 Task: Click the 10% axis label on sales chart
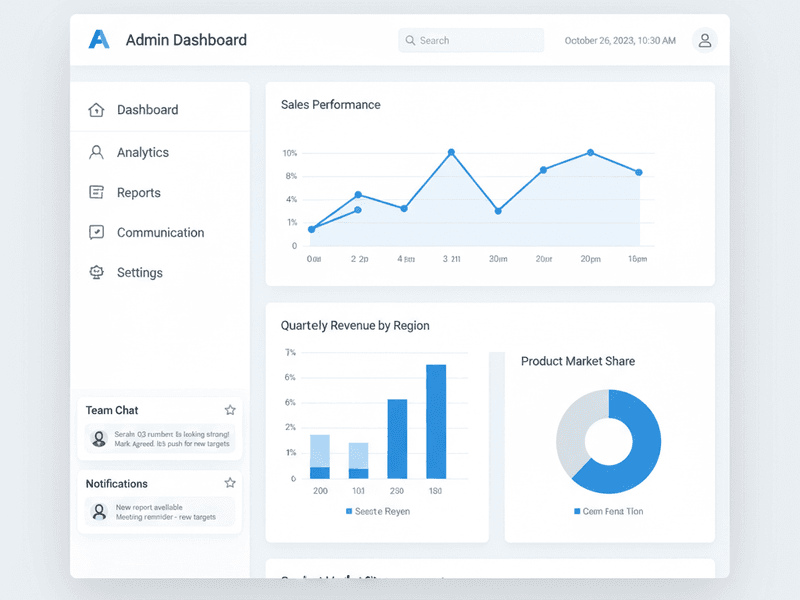coord(290,153)
